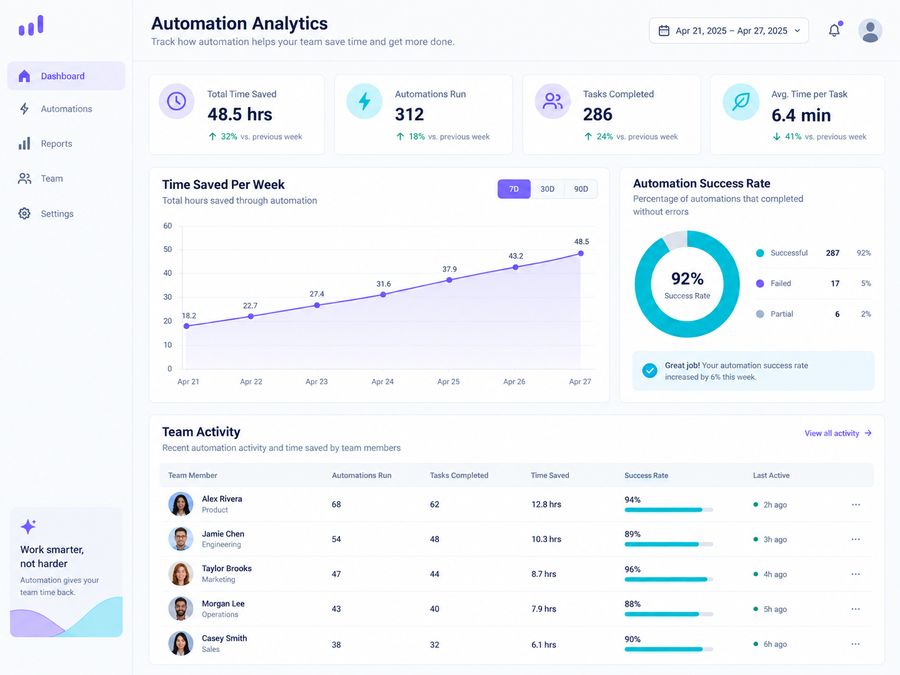Switch chart to 90D range
Image resolution: width=900 pixels, height=675 pixels.
click(x=581, y=189)
